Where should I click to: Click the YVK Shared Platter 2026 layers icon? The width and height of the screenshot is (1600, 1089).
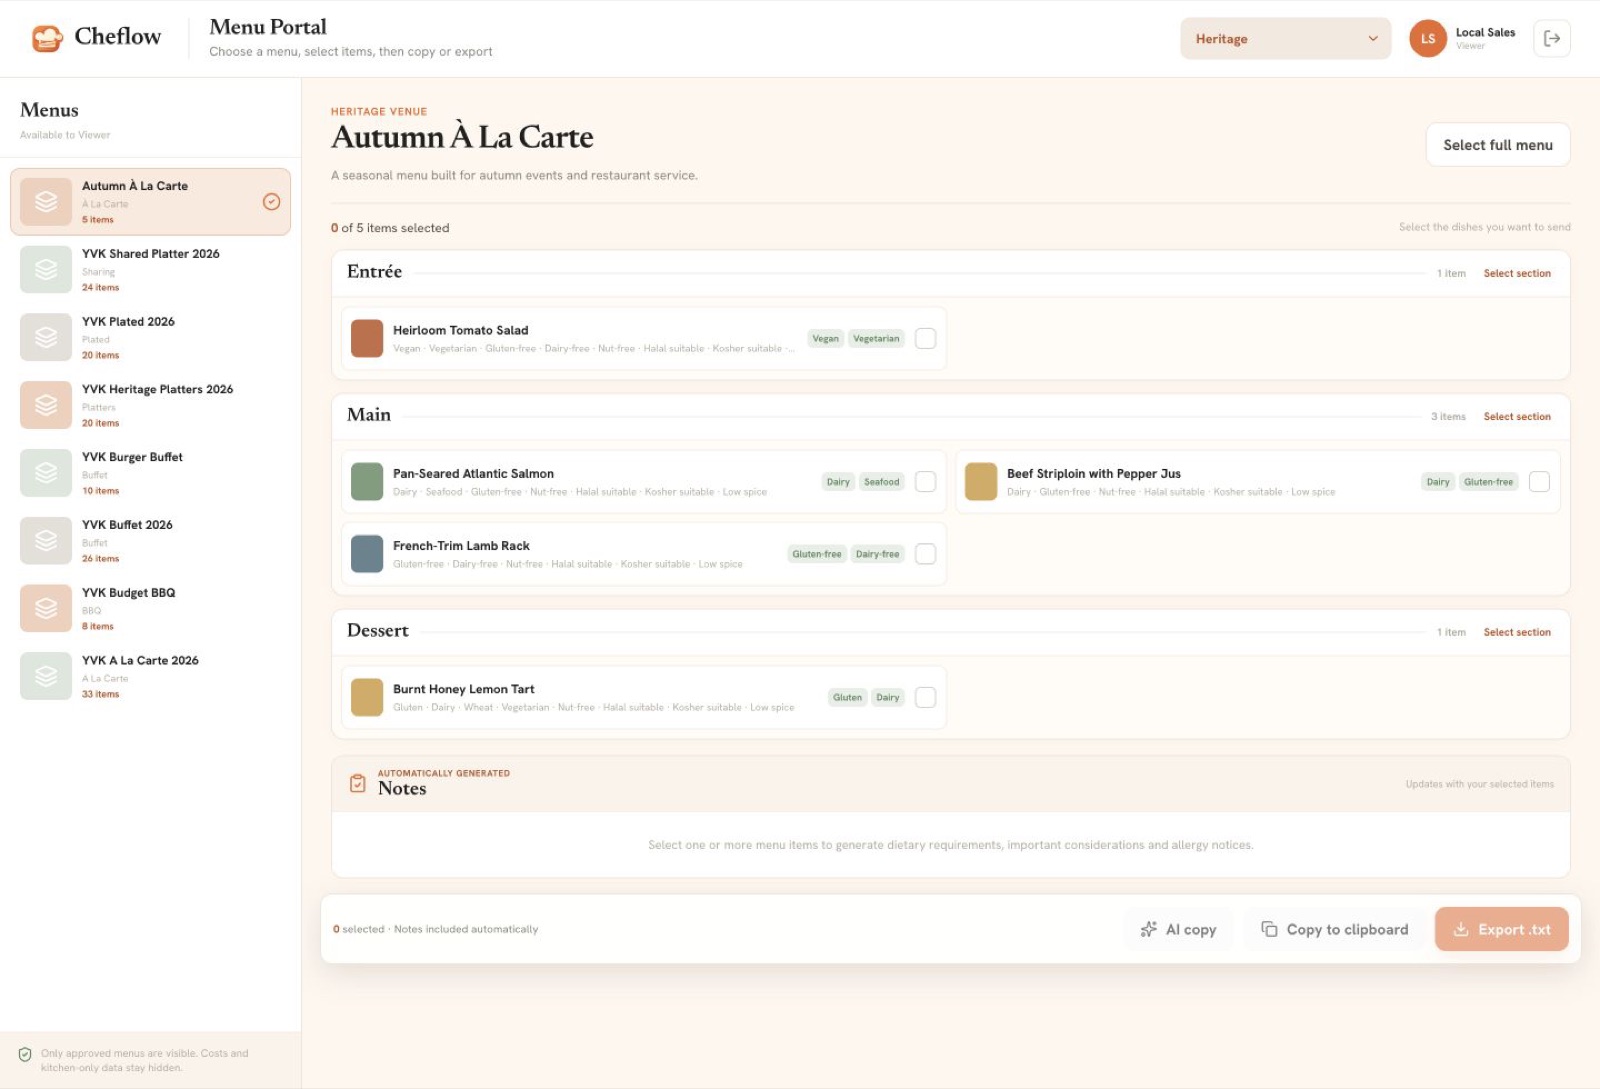pos(46,270)
